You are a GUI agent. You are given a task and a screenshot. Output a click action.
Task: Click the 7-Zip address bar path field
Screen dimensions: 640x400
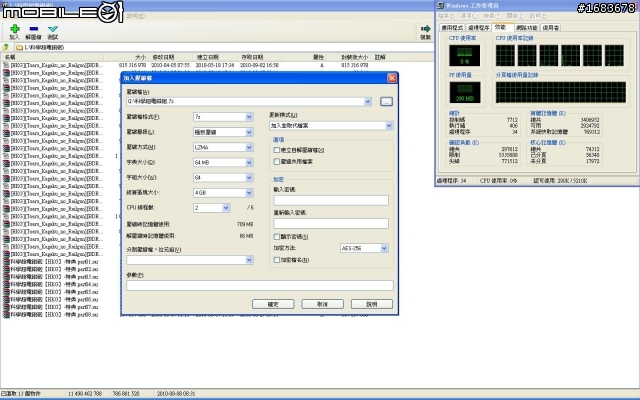(224, 47)
